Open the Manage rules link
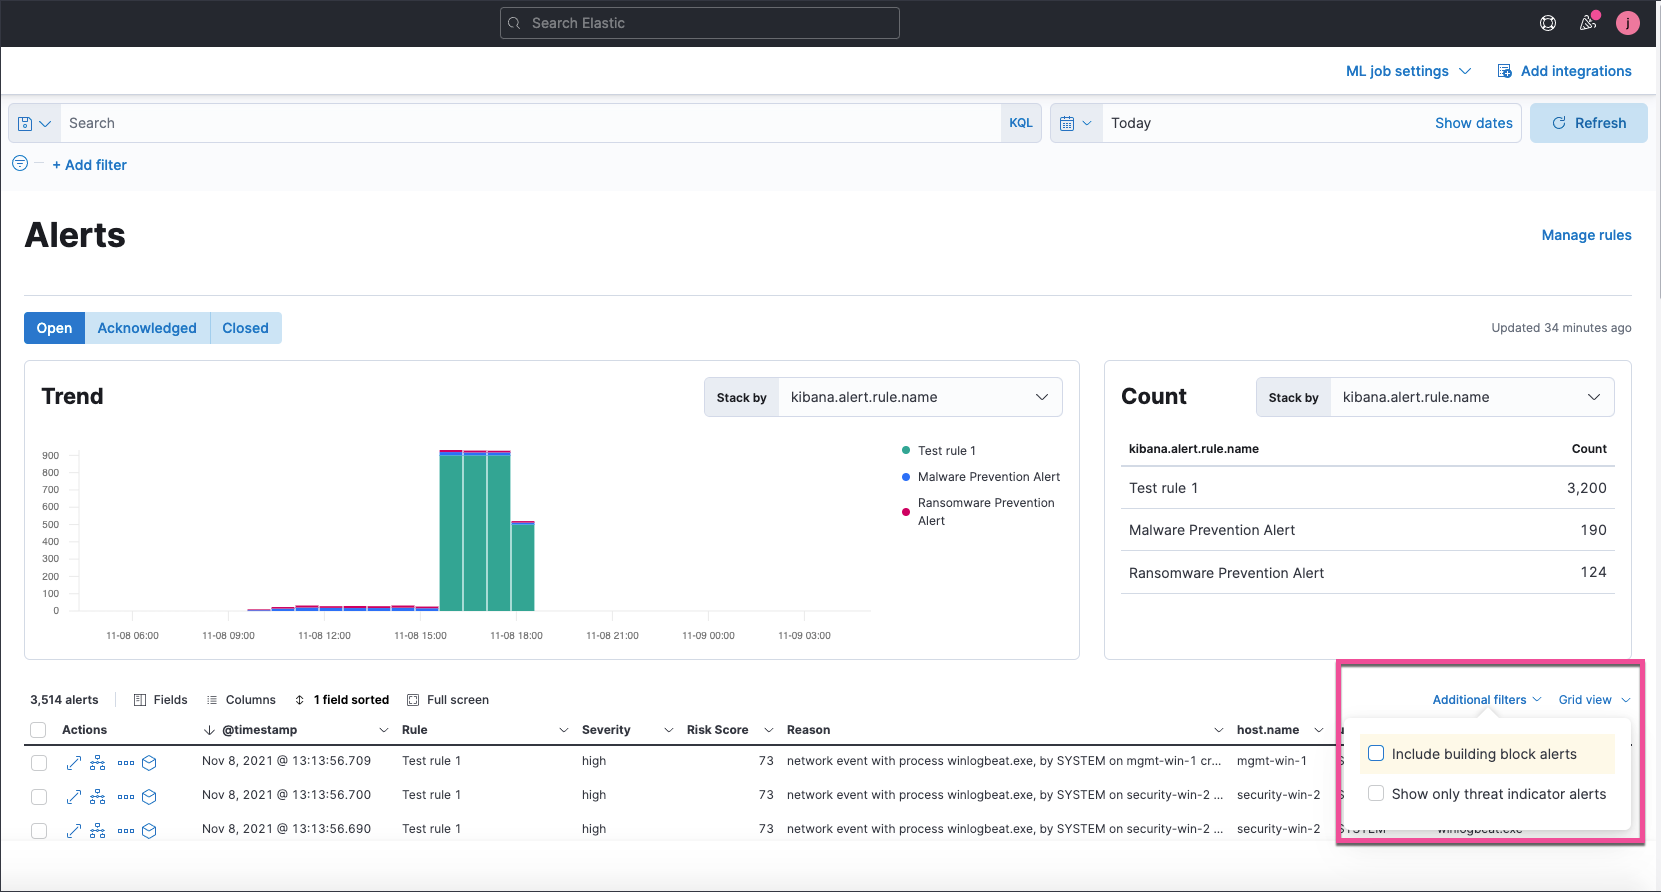This screenshot has height=892, width=1661. pyautogui.click(x=1586, y=235)
